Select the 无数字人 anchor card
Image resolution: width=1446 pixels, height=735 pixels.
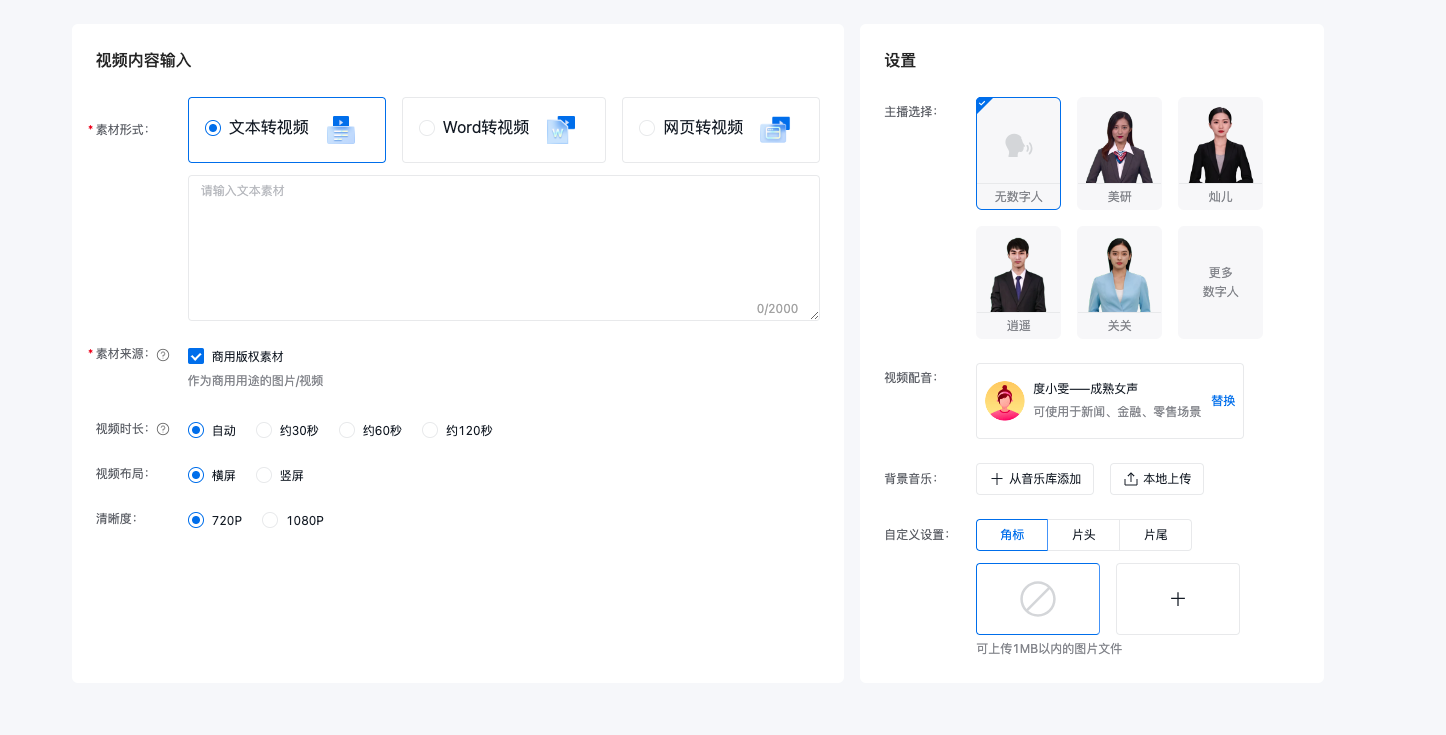(x=1018, y=153)
